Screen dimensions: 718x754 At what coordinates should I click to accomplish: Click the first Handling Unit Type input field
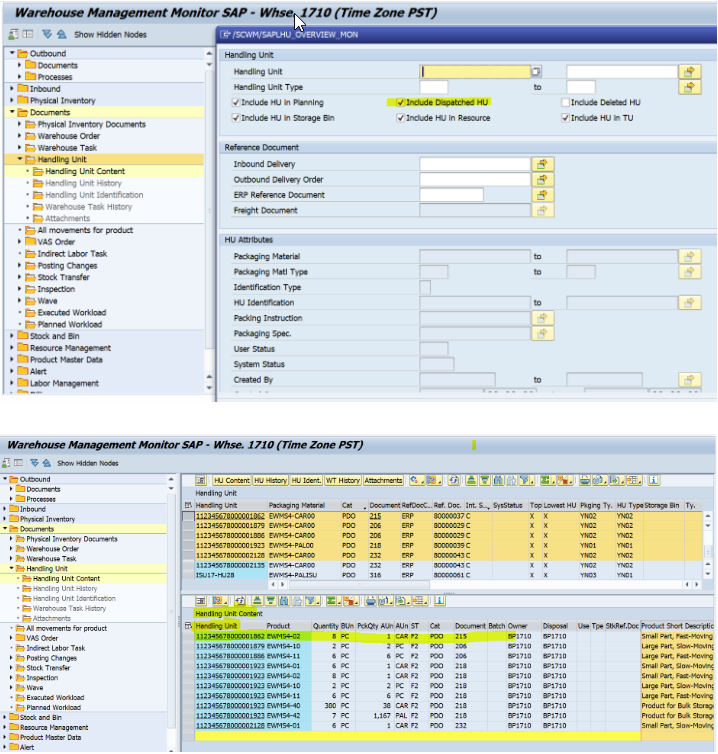433,87
